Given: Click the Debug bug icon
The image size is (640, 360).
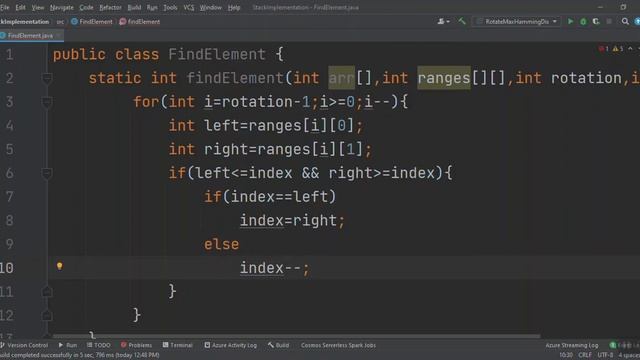Looking at the screenshot, I should pos(583,21).
